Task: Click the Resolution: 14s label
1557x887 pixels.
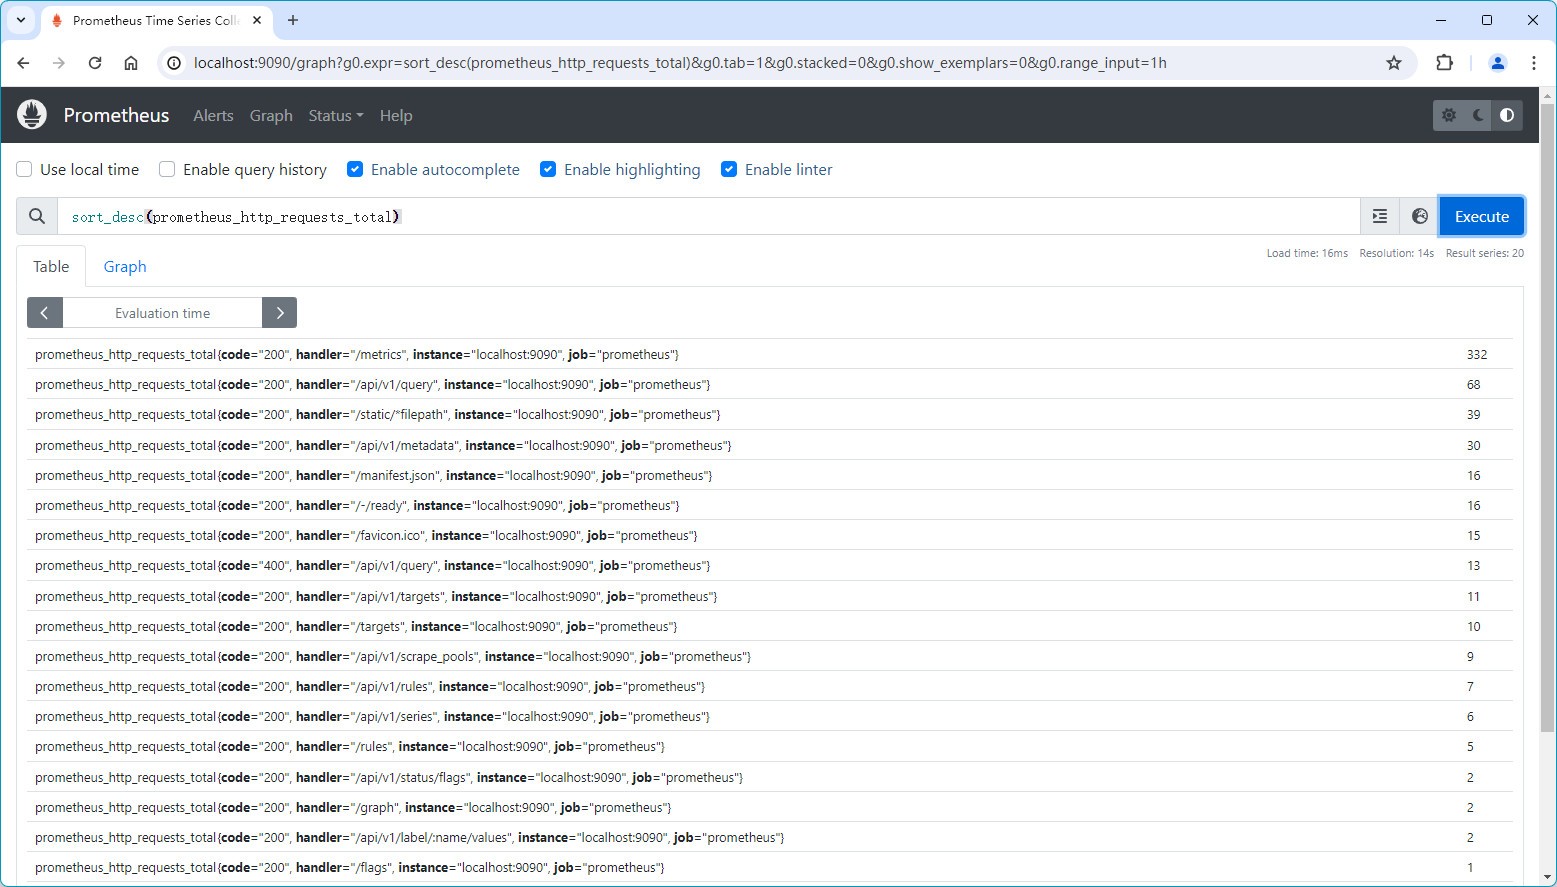Action: [x=1396, y=253]
